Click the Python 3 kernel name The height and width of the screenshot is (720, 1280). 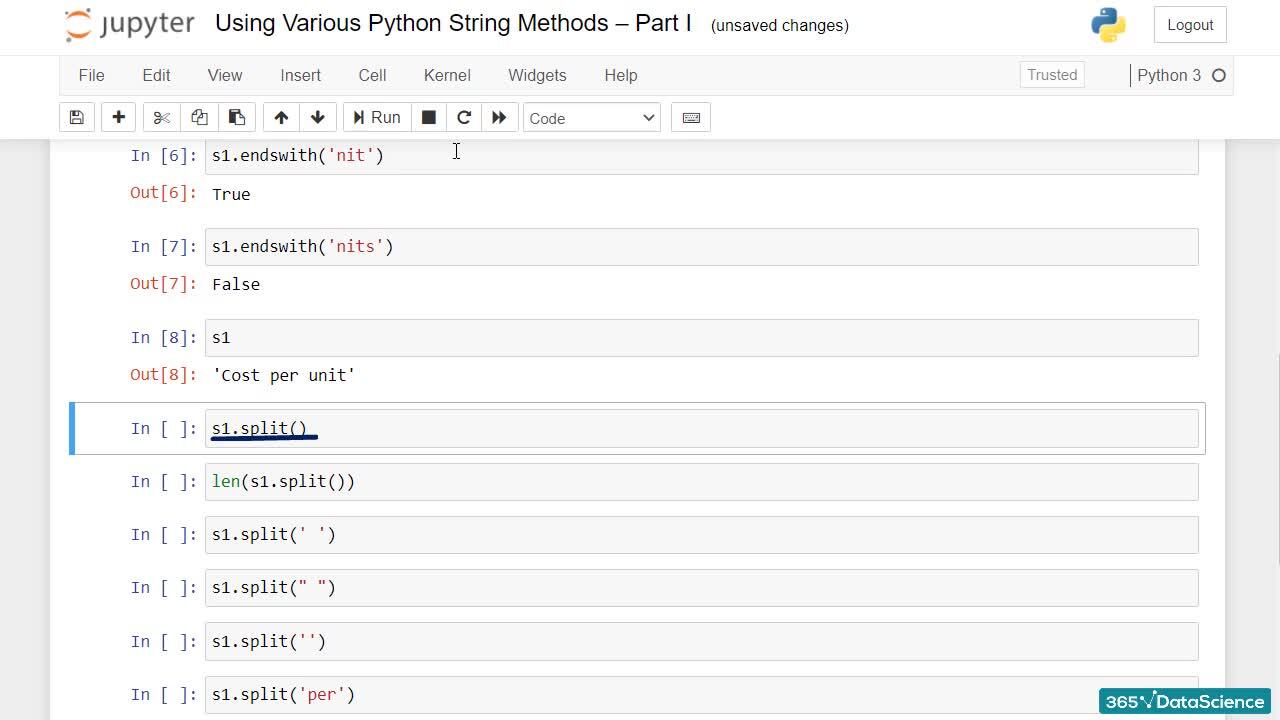[1169, 75]
